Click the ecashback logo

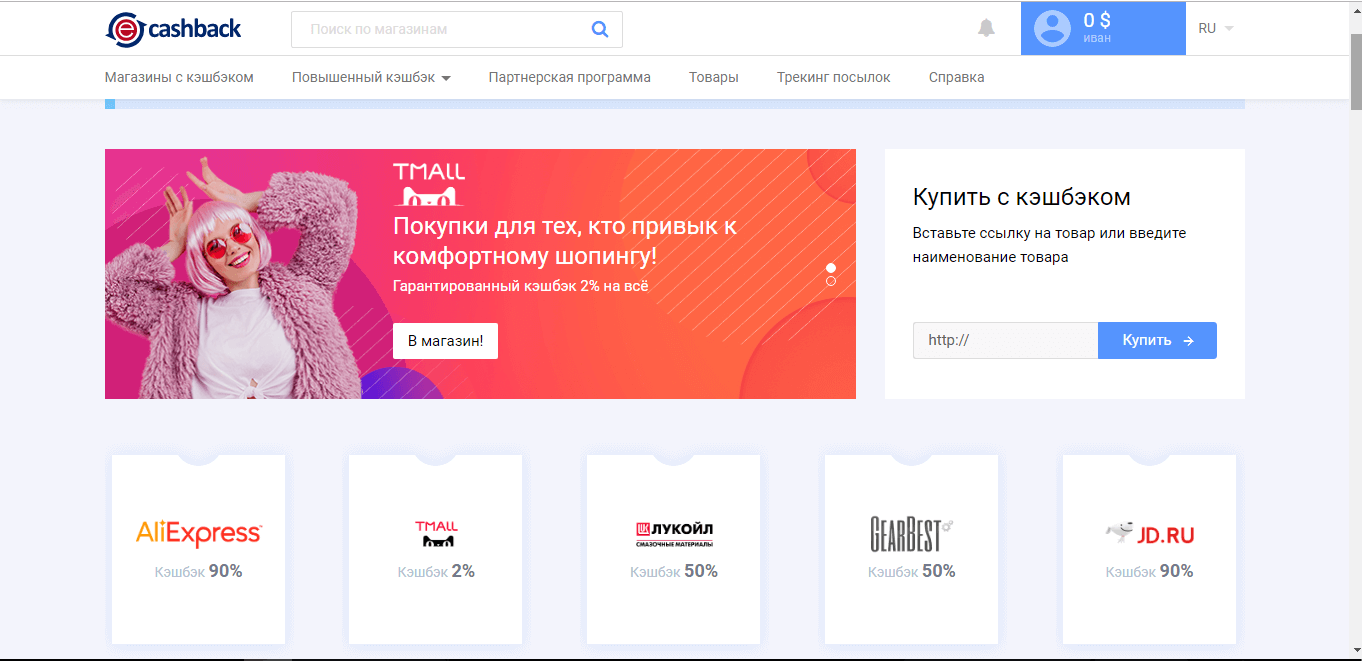(173, 29)
